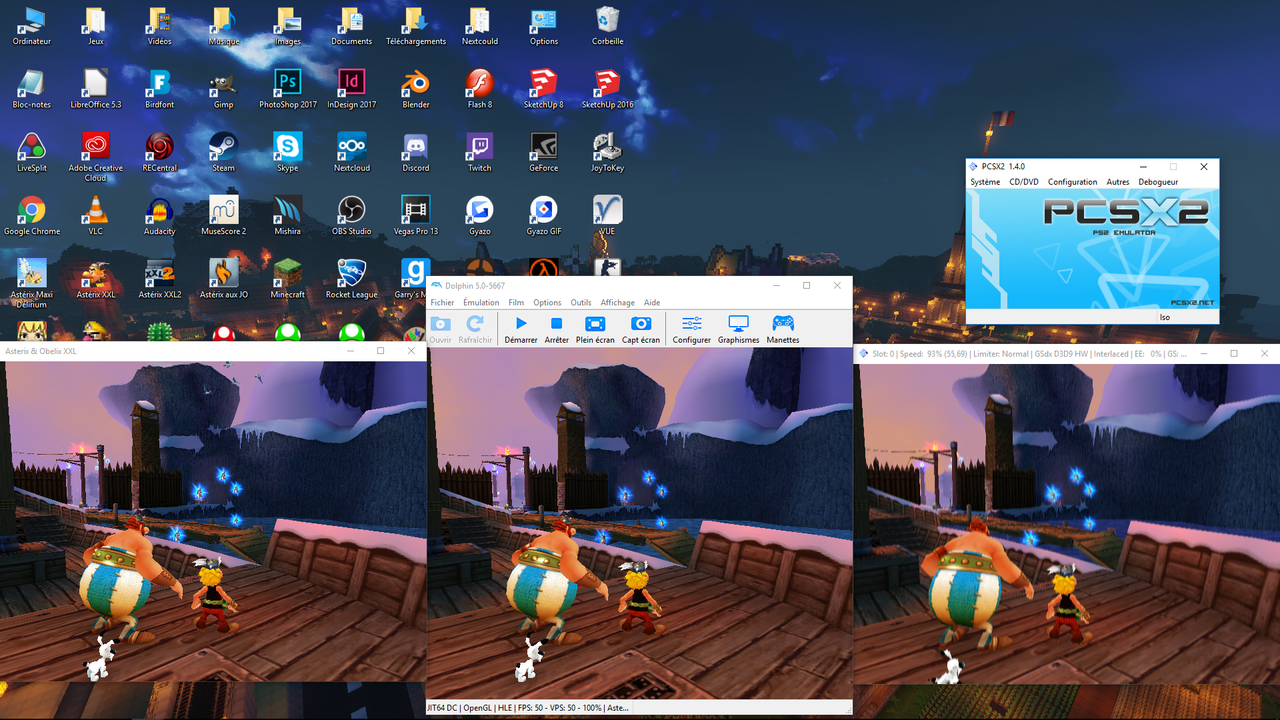This screenshot has height=720, width=1280.
Task: Select Rocket League desktop shortcut
Action: [352, 279]
